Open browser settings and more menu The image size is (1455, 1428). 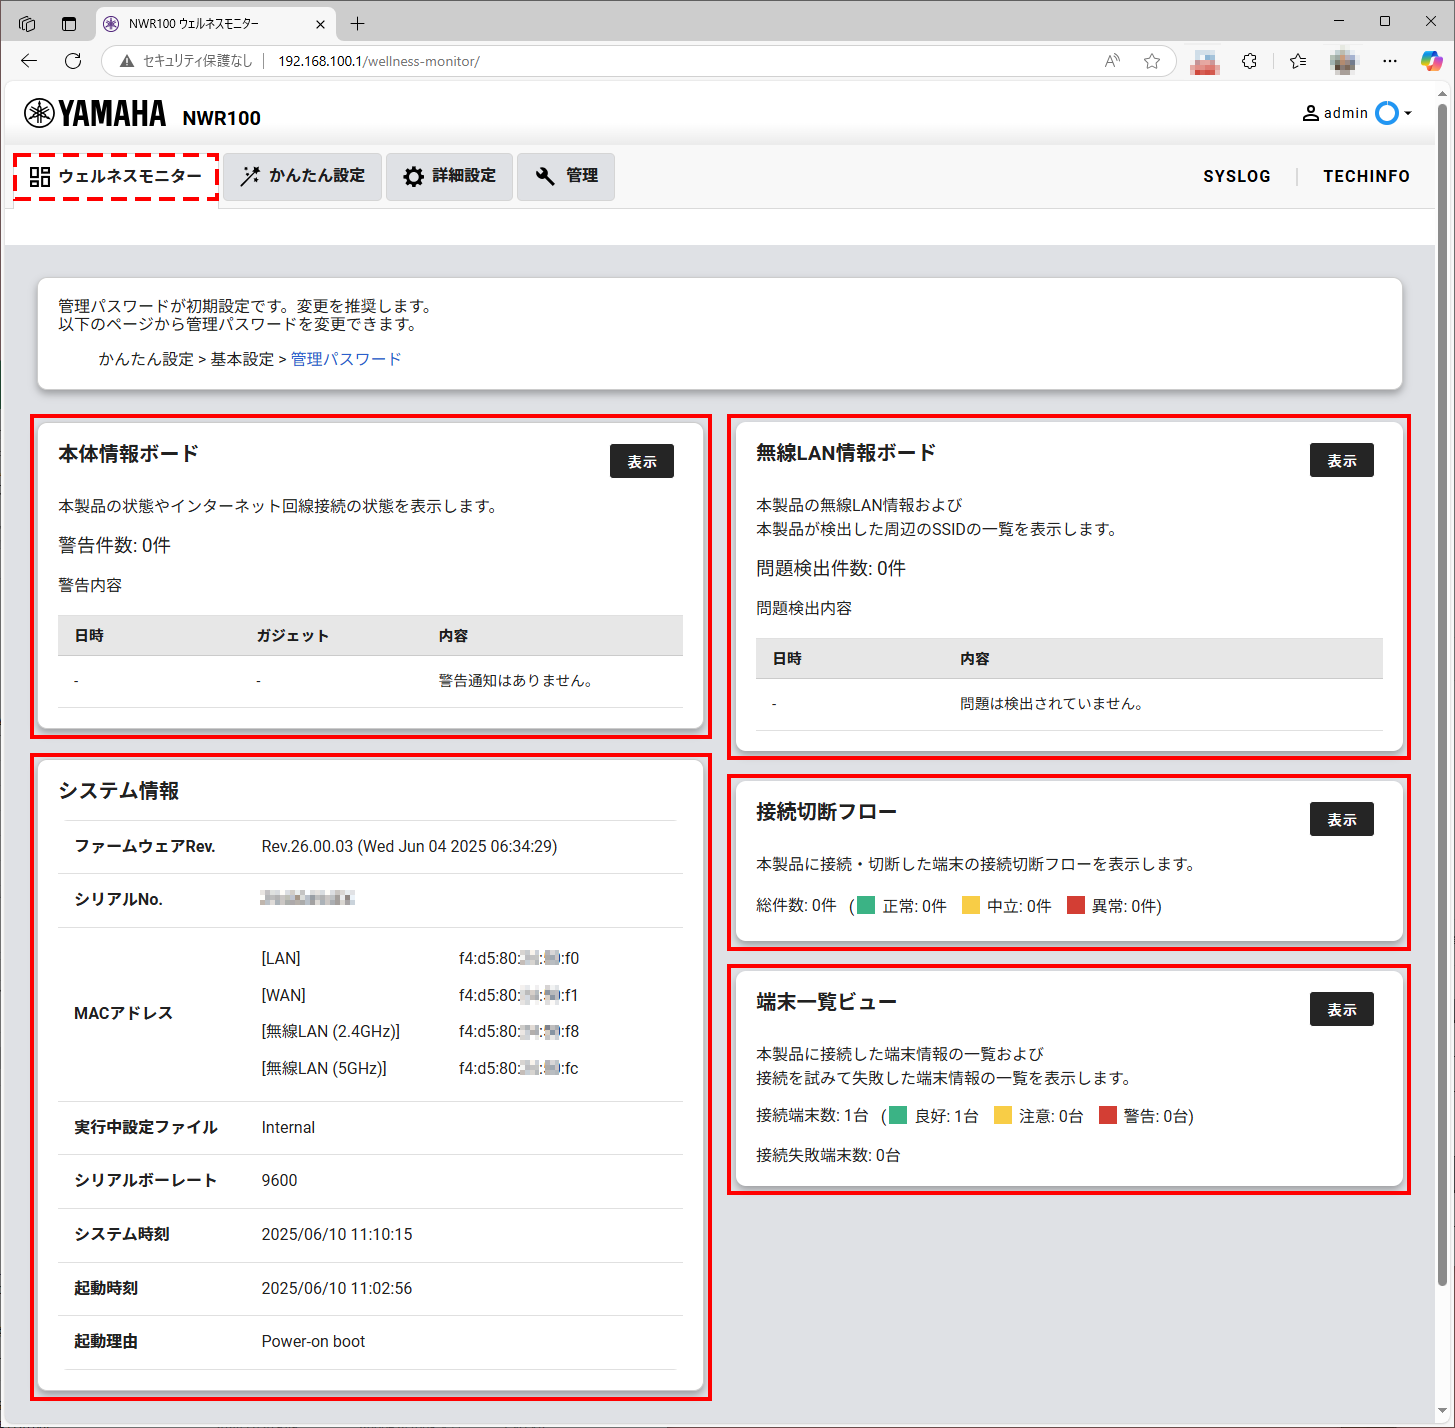pos(1389,61)
